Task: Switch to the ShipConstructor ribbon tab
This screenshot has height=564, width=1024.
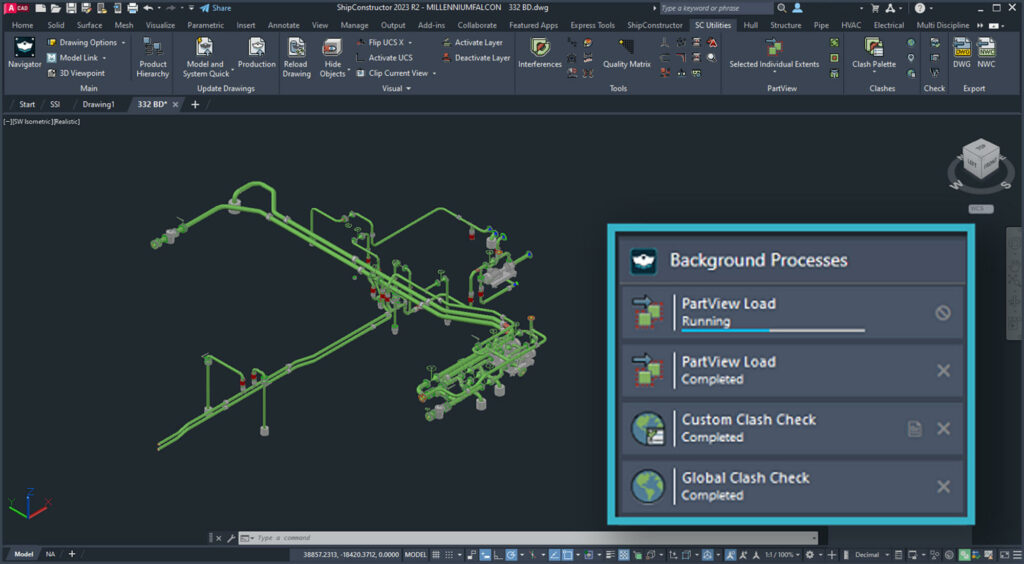Action: [654, 25]
